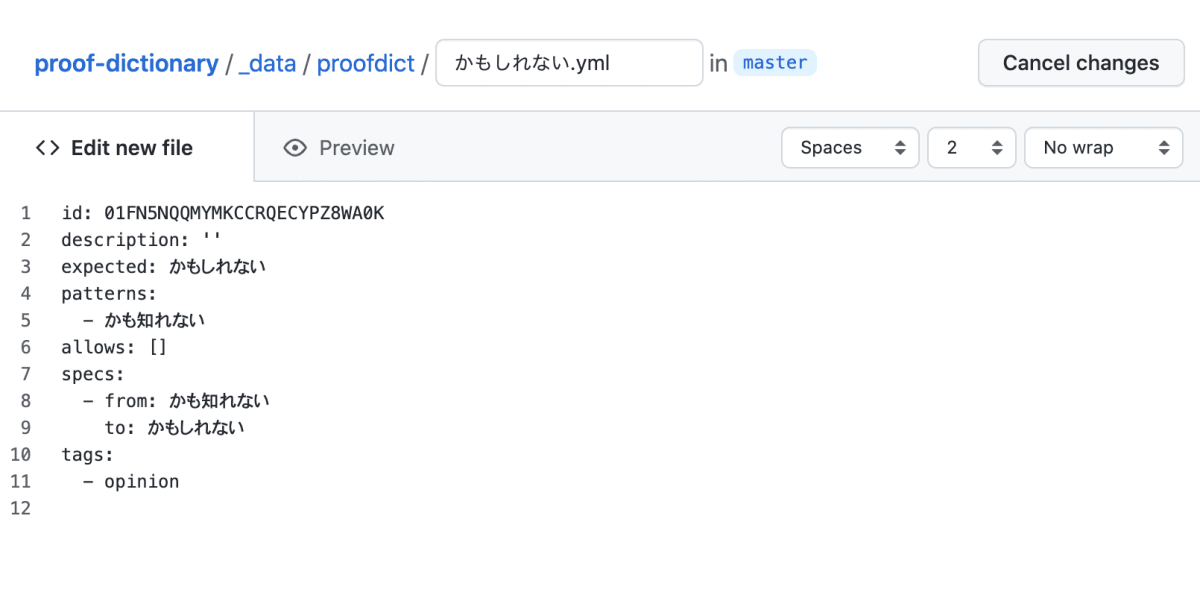Click line number 6 in gutter
1200x595 pixels.
point(25,347)
